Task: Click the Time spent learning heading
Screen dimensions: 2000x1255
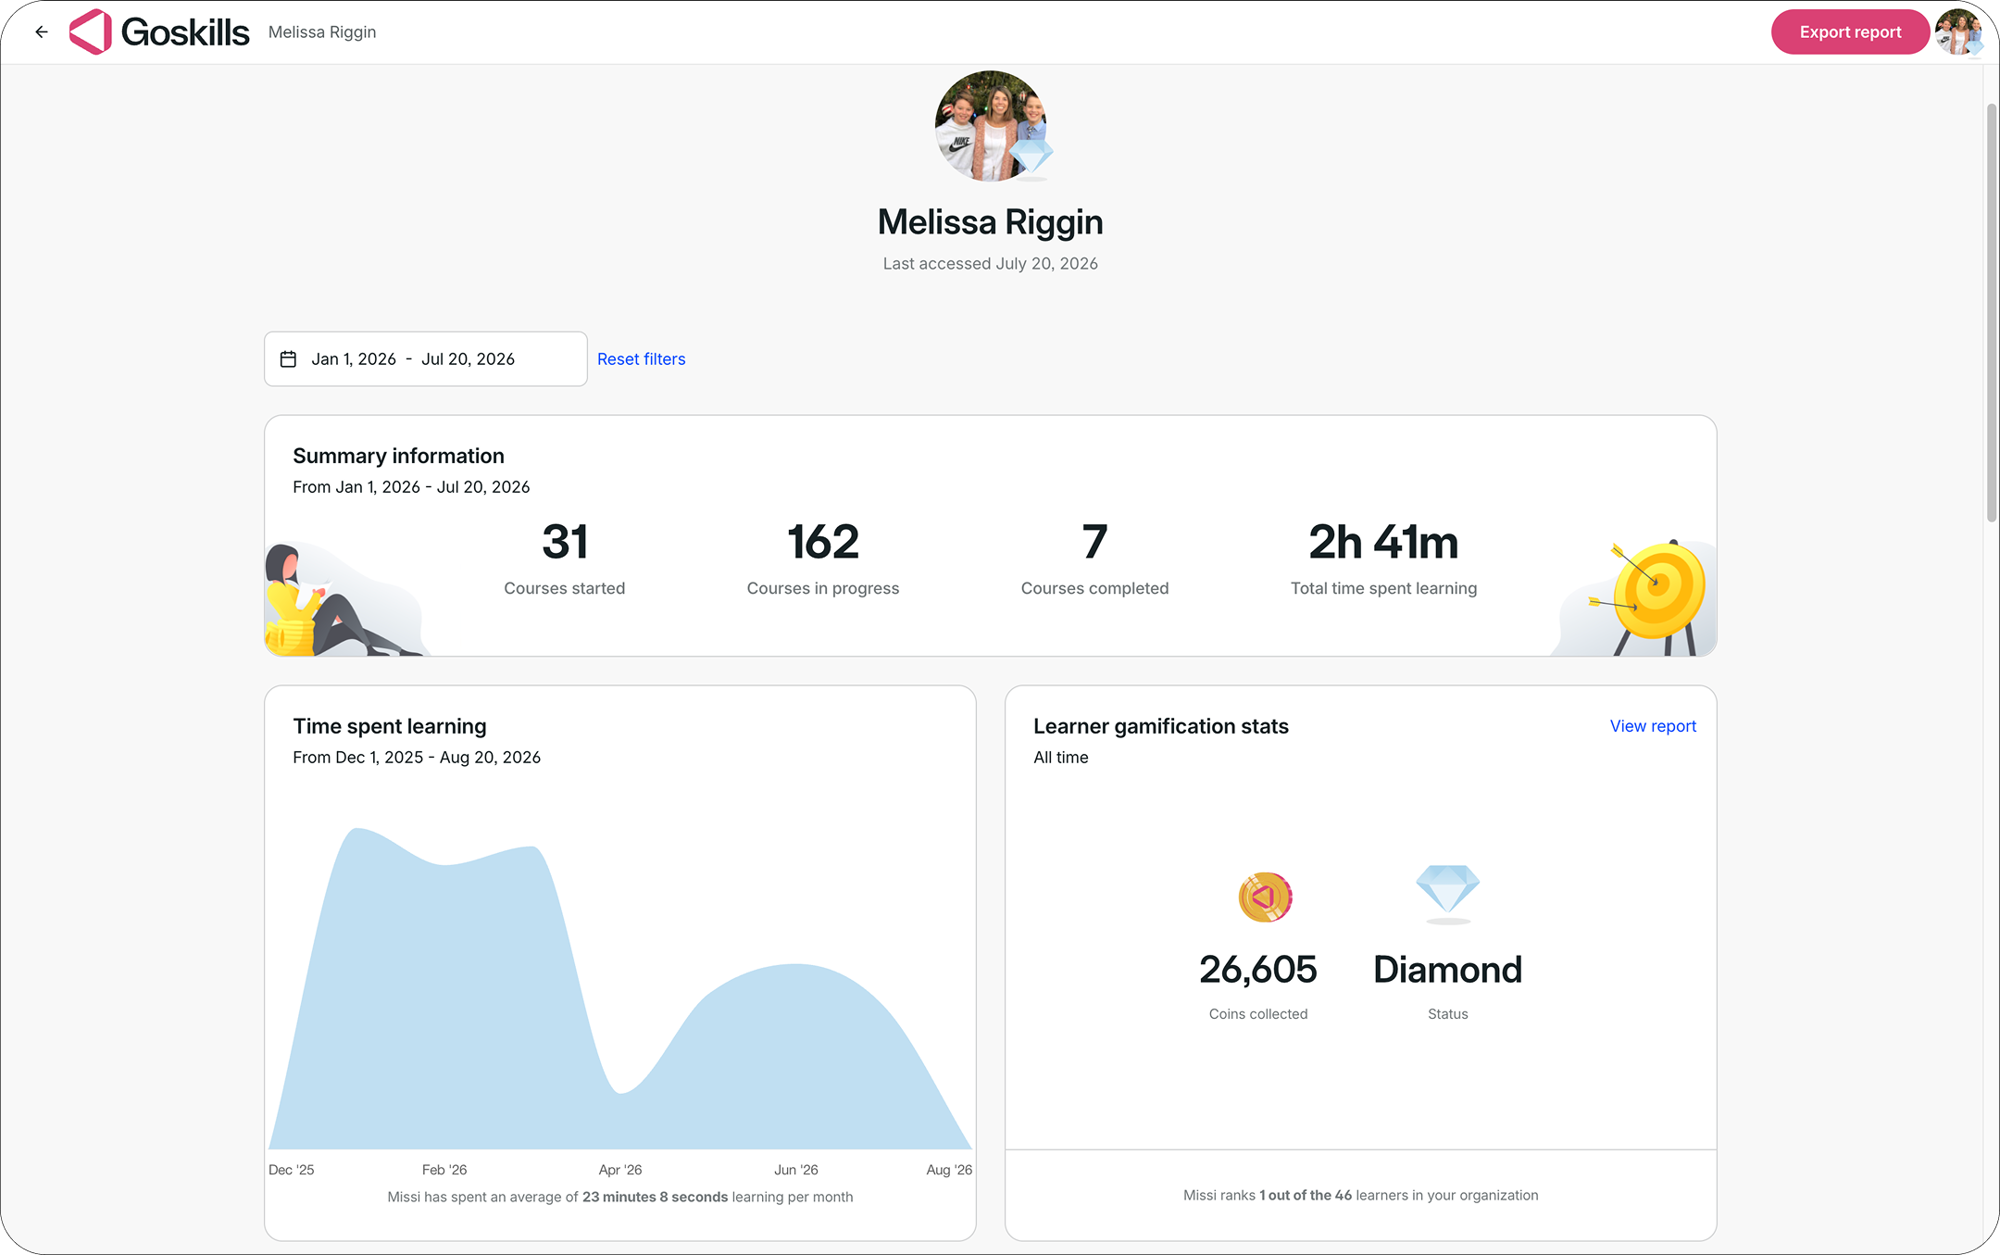Action: [389, 726]
